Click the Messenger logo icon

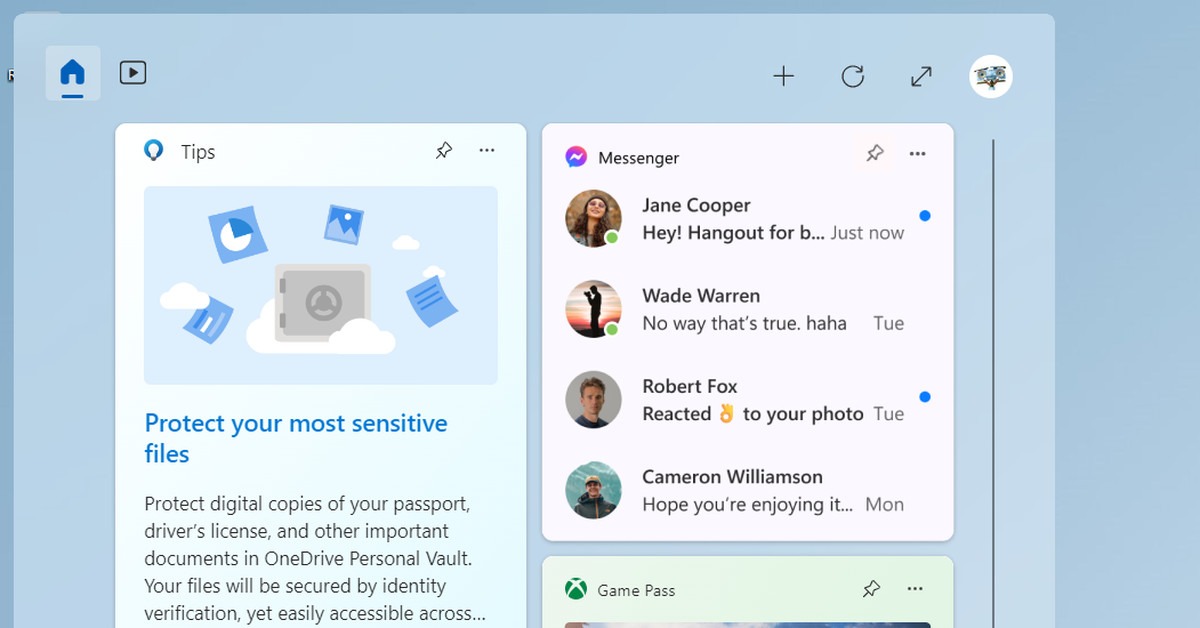(x=576, y=157)
